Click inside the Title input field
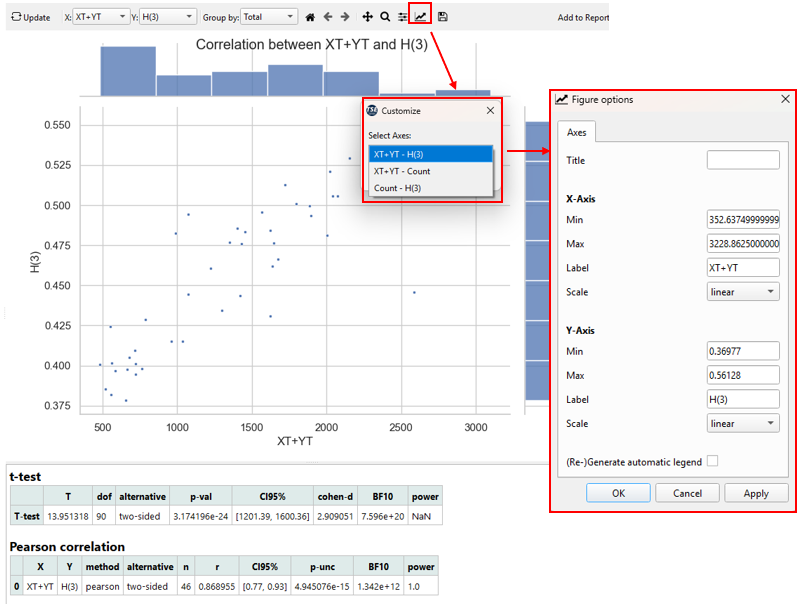Image resolution: width=811 pixels, height=604 pixels. click(x=744, y=159)
